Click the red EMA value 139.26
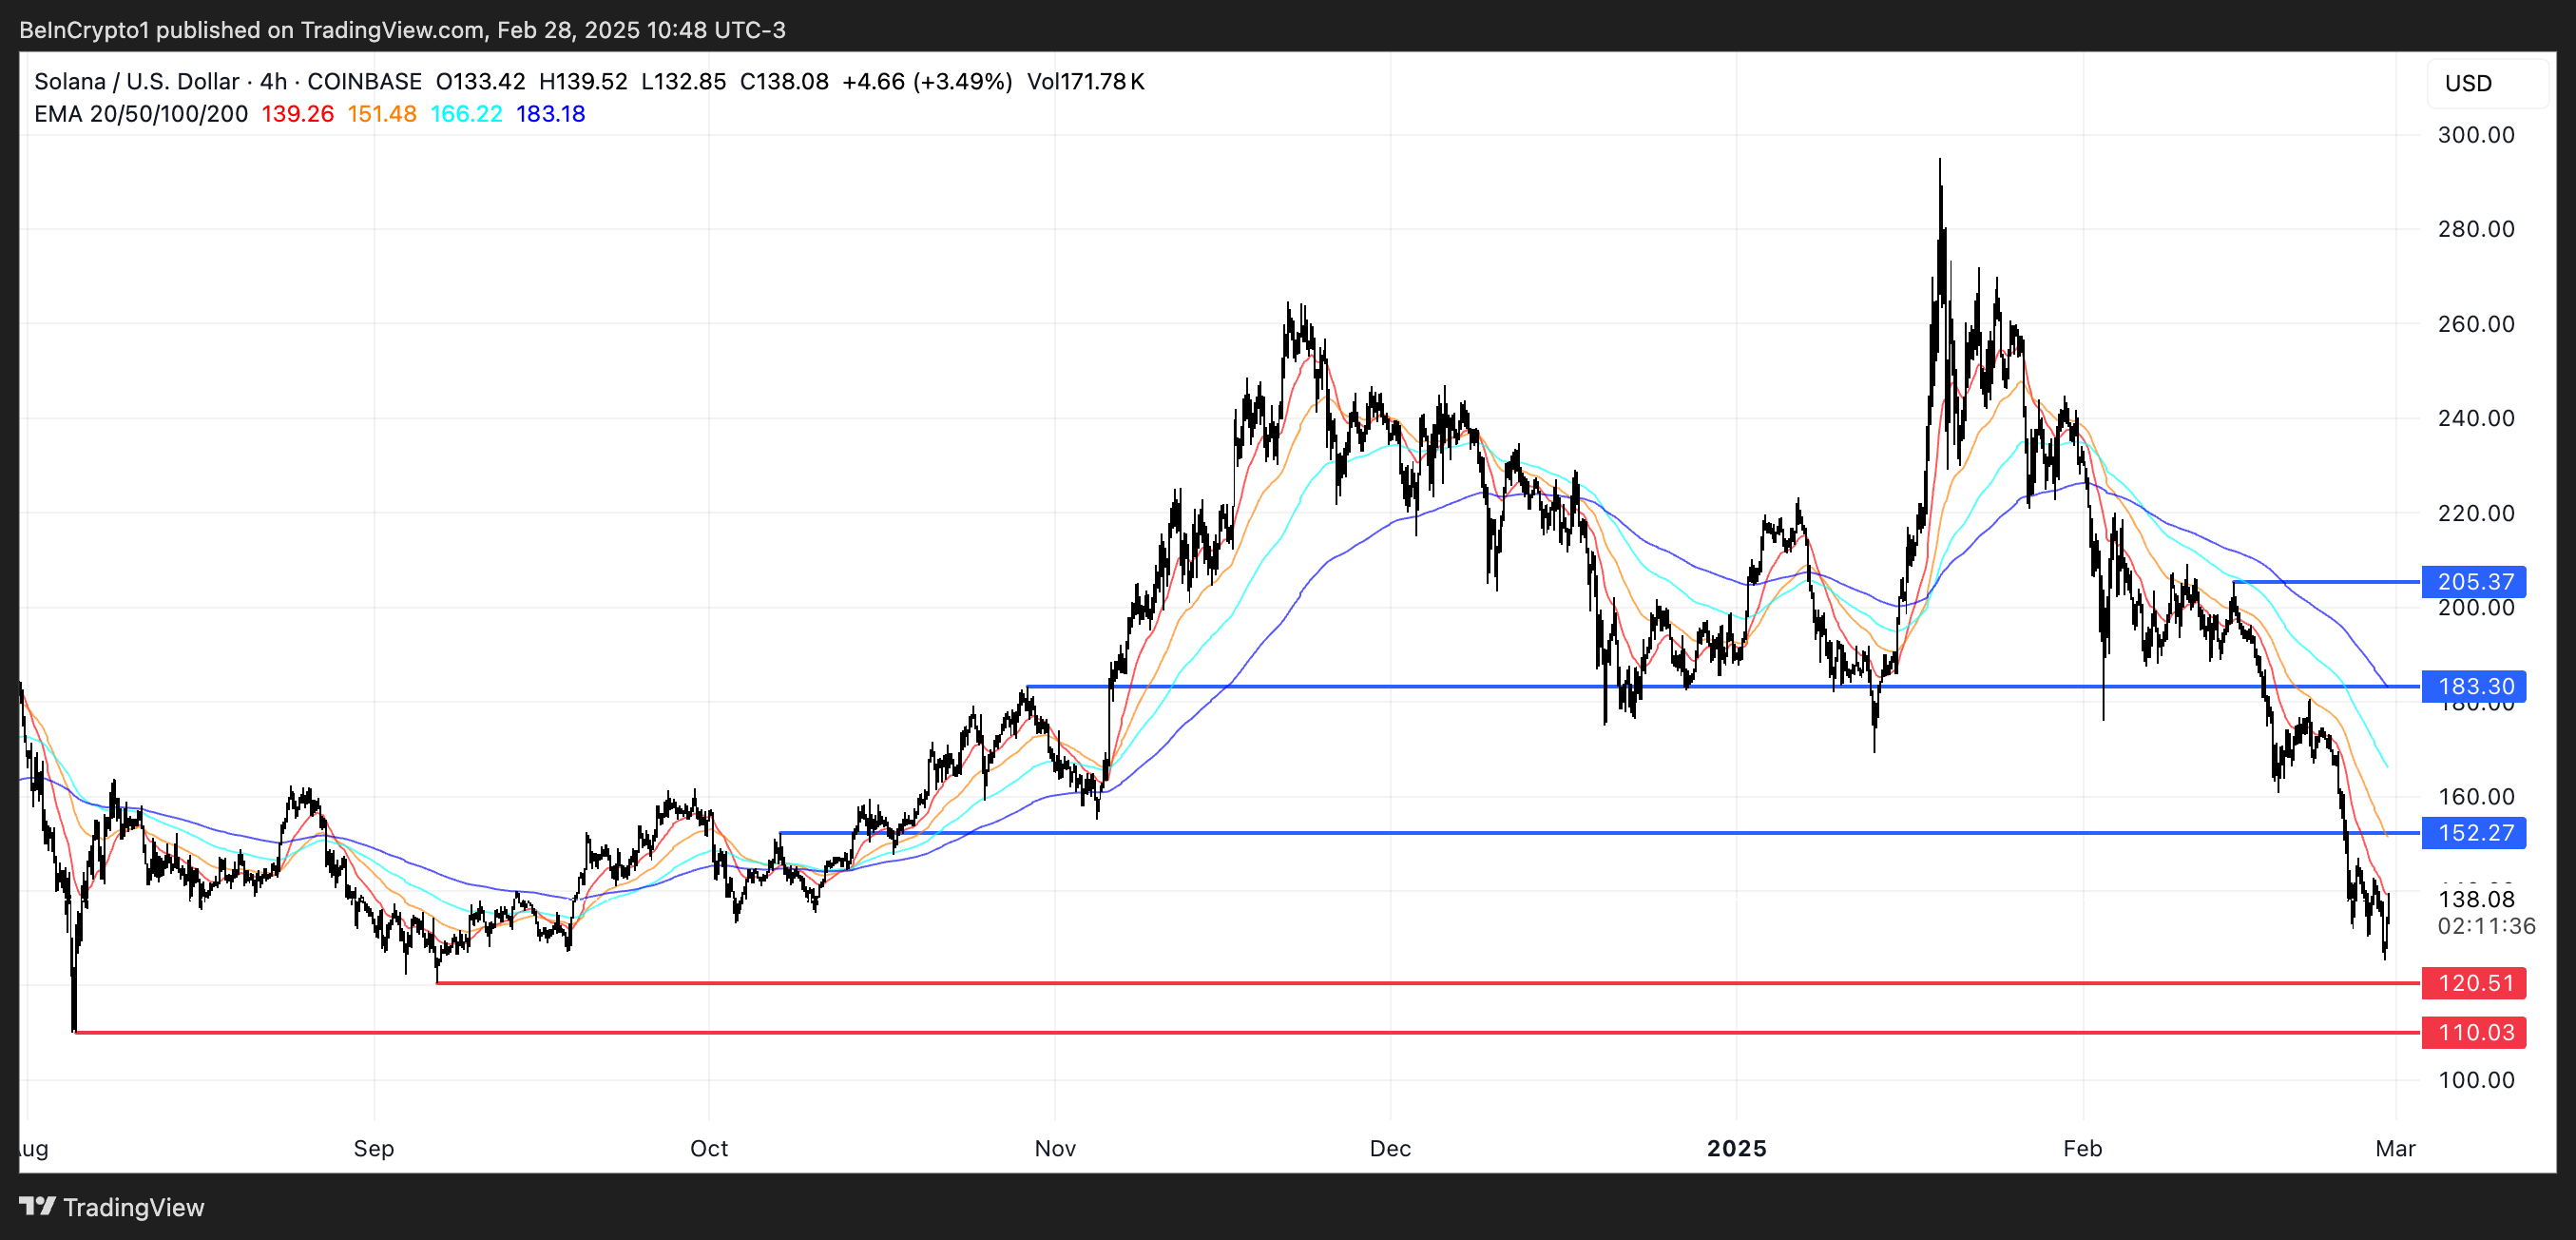This screenshot has width=2576, height=1240. pyautogui.click(x=297, y=114)
